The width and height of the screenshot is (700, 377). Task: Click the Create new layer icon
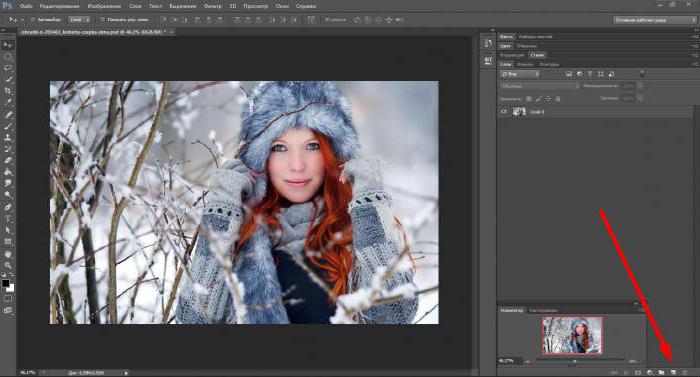673,372
